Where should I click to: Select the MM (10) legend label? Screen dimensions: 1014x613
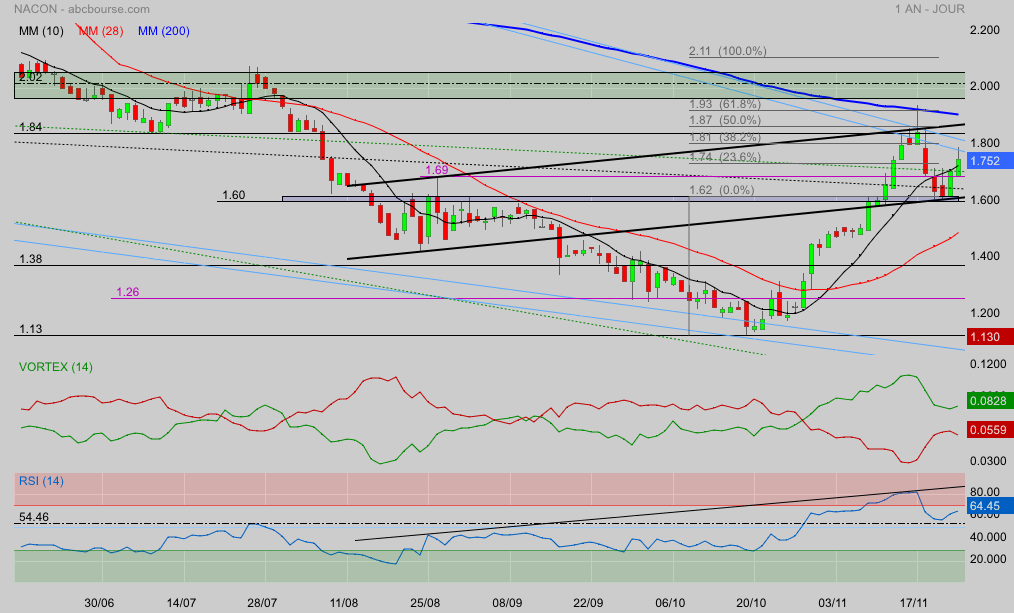coord(41,31)
